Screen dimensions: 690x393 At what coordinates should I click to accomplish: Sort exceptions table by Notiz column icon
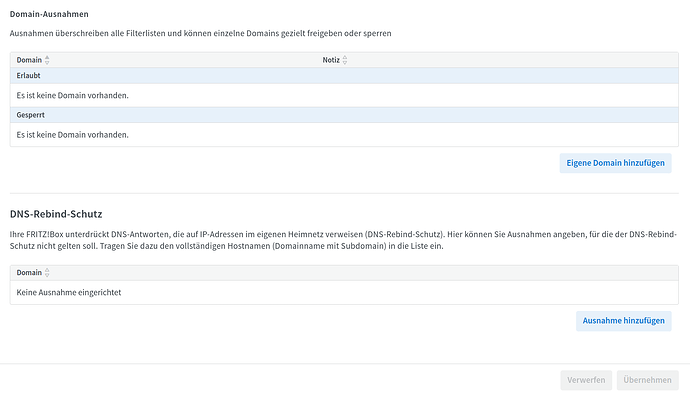click(x=345, y=60)
